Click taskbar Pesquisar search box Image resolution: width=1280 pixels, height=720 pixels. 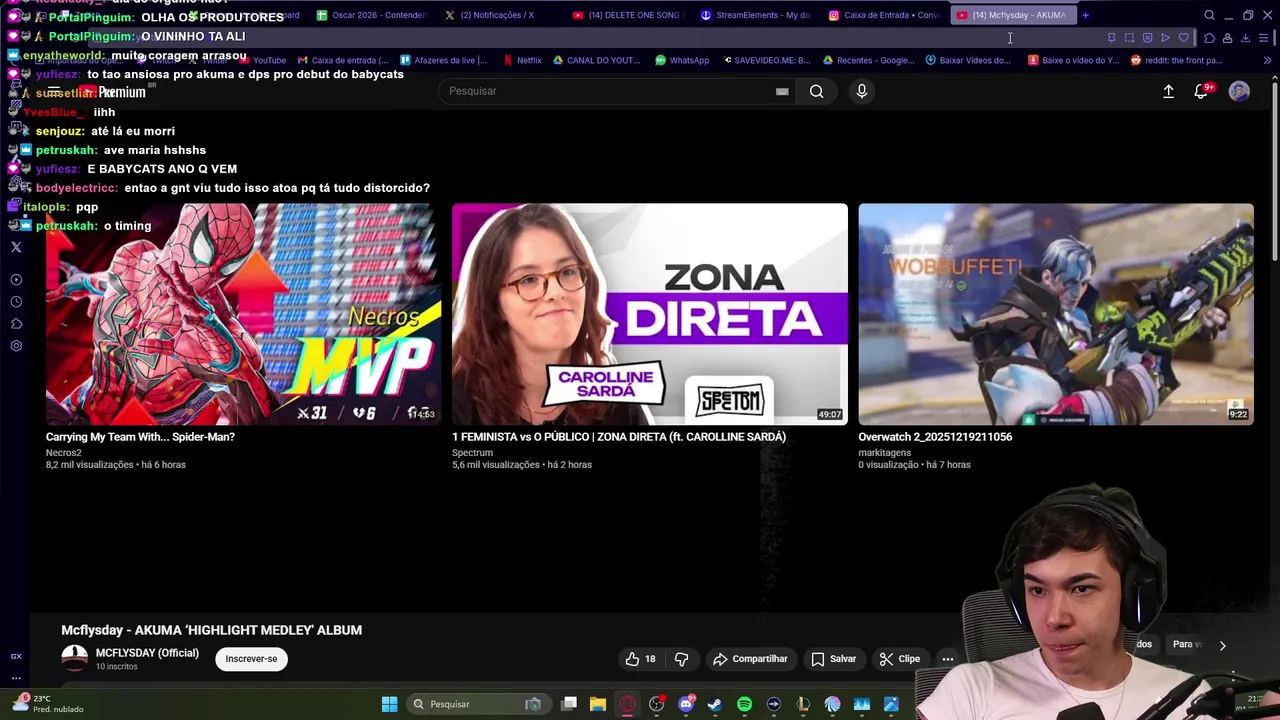[477, 704]
